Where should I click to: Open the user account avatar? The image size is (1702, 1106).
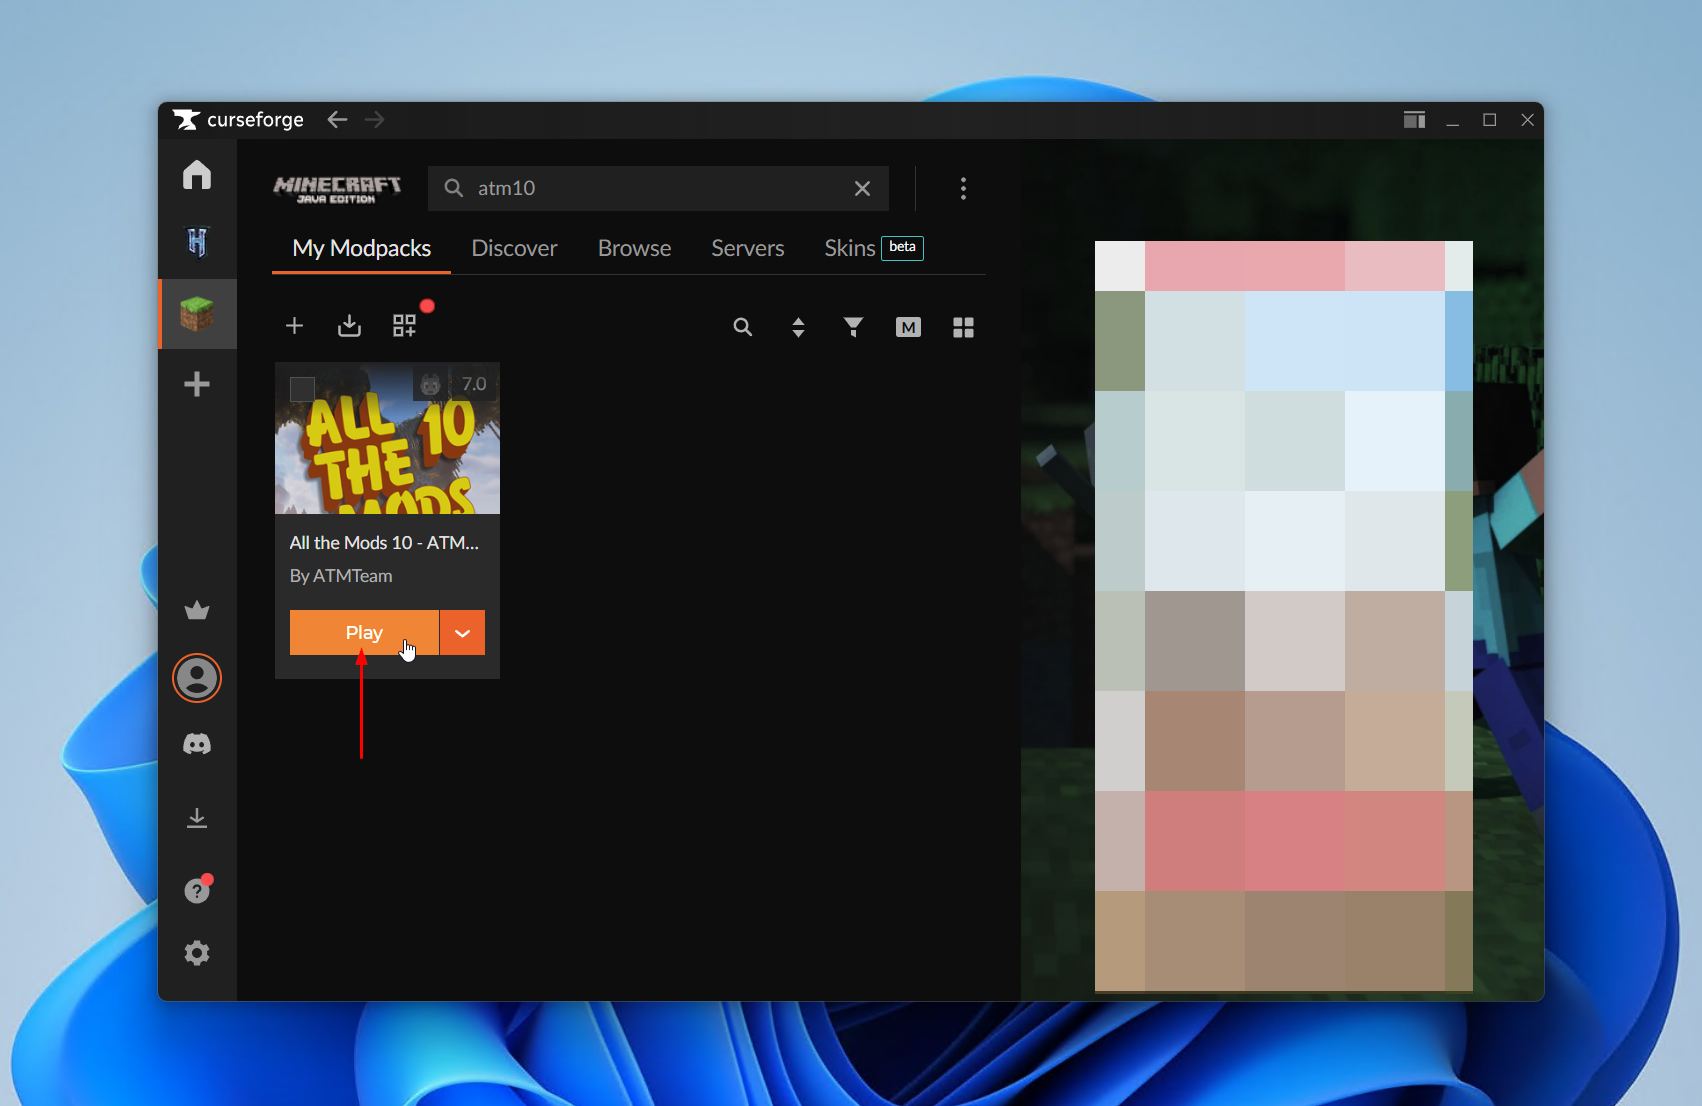pos(197,678)
